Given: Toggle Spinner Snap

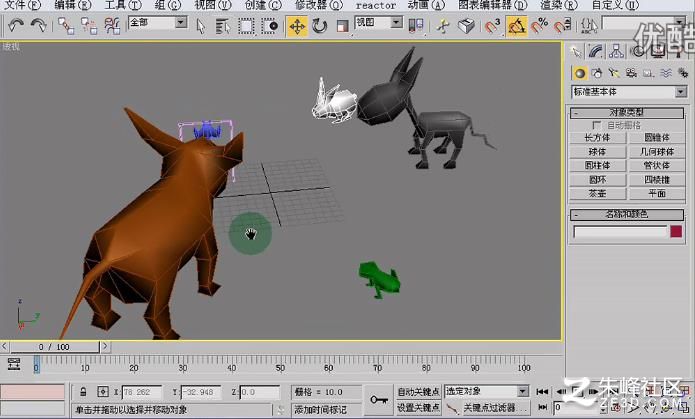Looking at the screenshot, I should tap(562, 27).
